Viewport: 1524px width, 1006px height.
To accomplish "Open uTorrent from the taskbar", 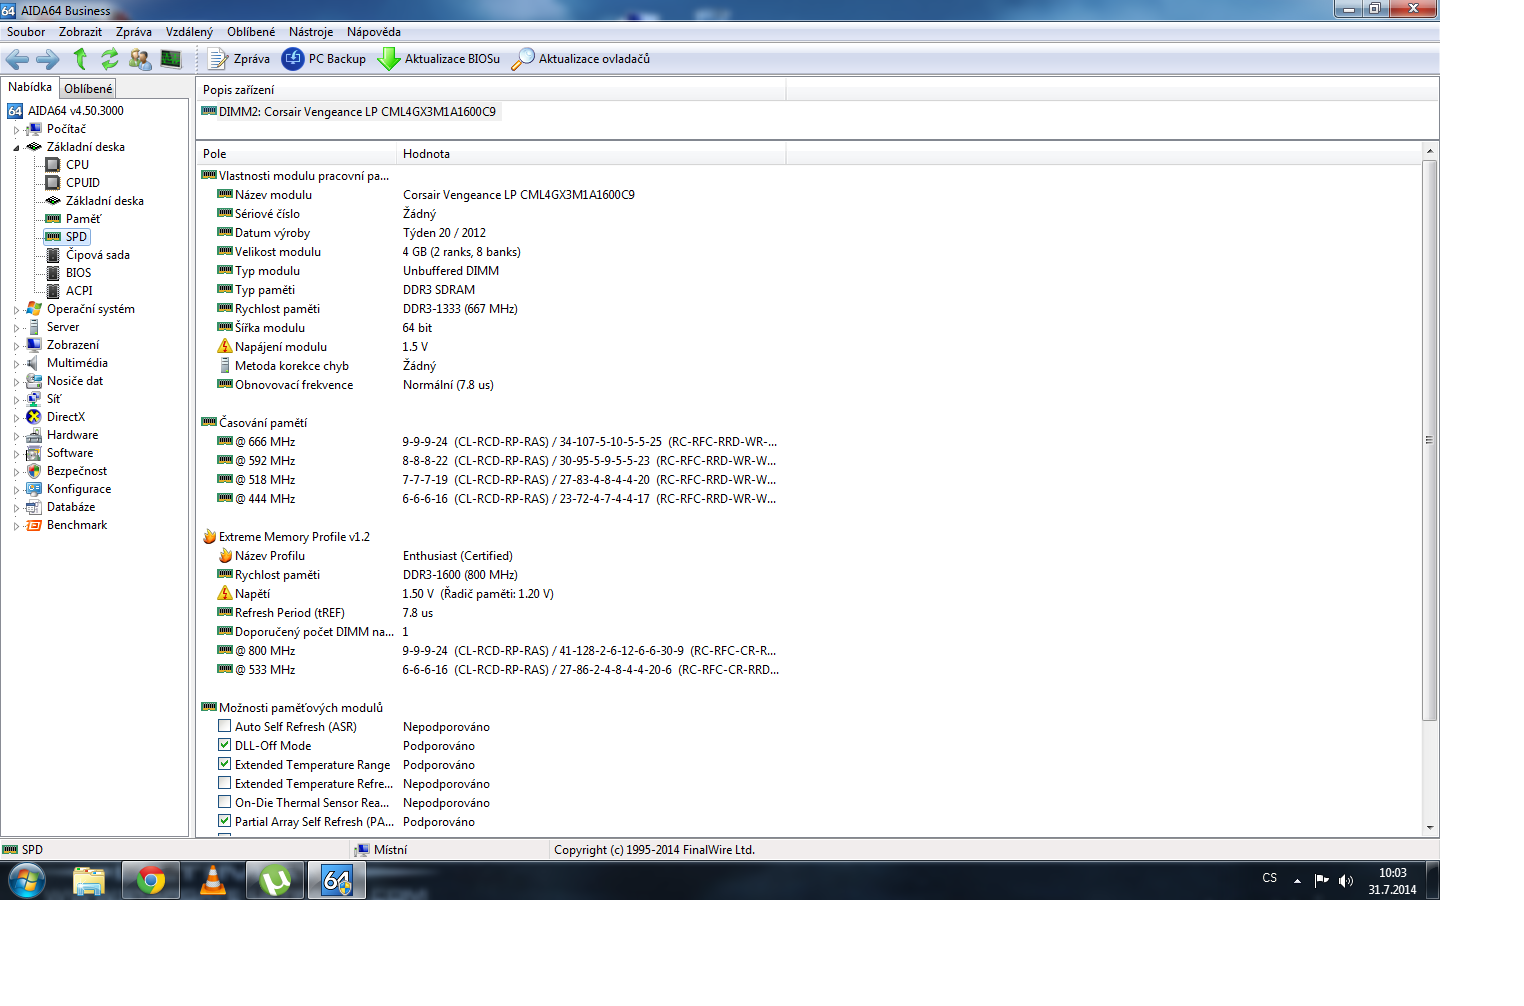I will tap(275, 881).
